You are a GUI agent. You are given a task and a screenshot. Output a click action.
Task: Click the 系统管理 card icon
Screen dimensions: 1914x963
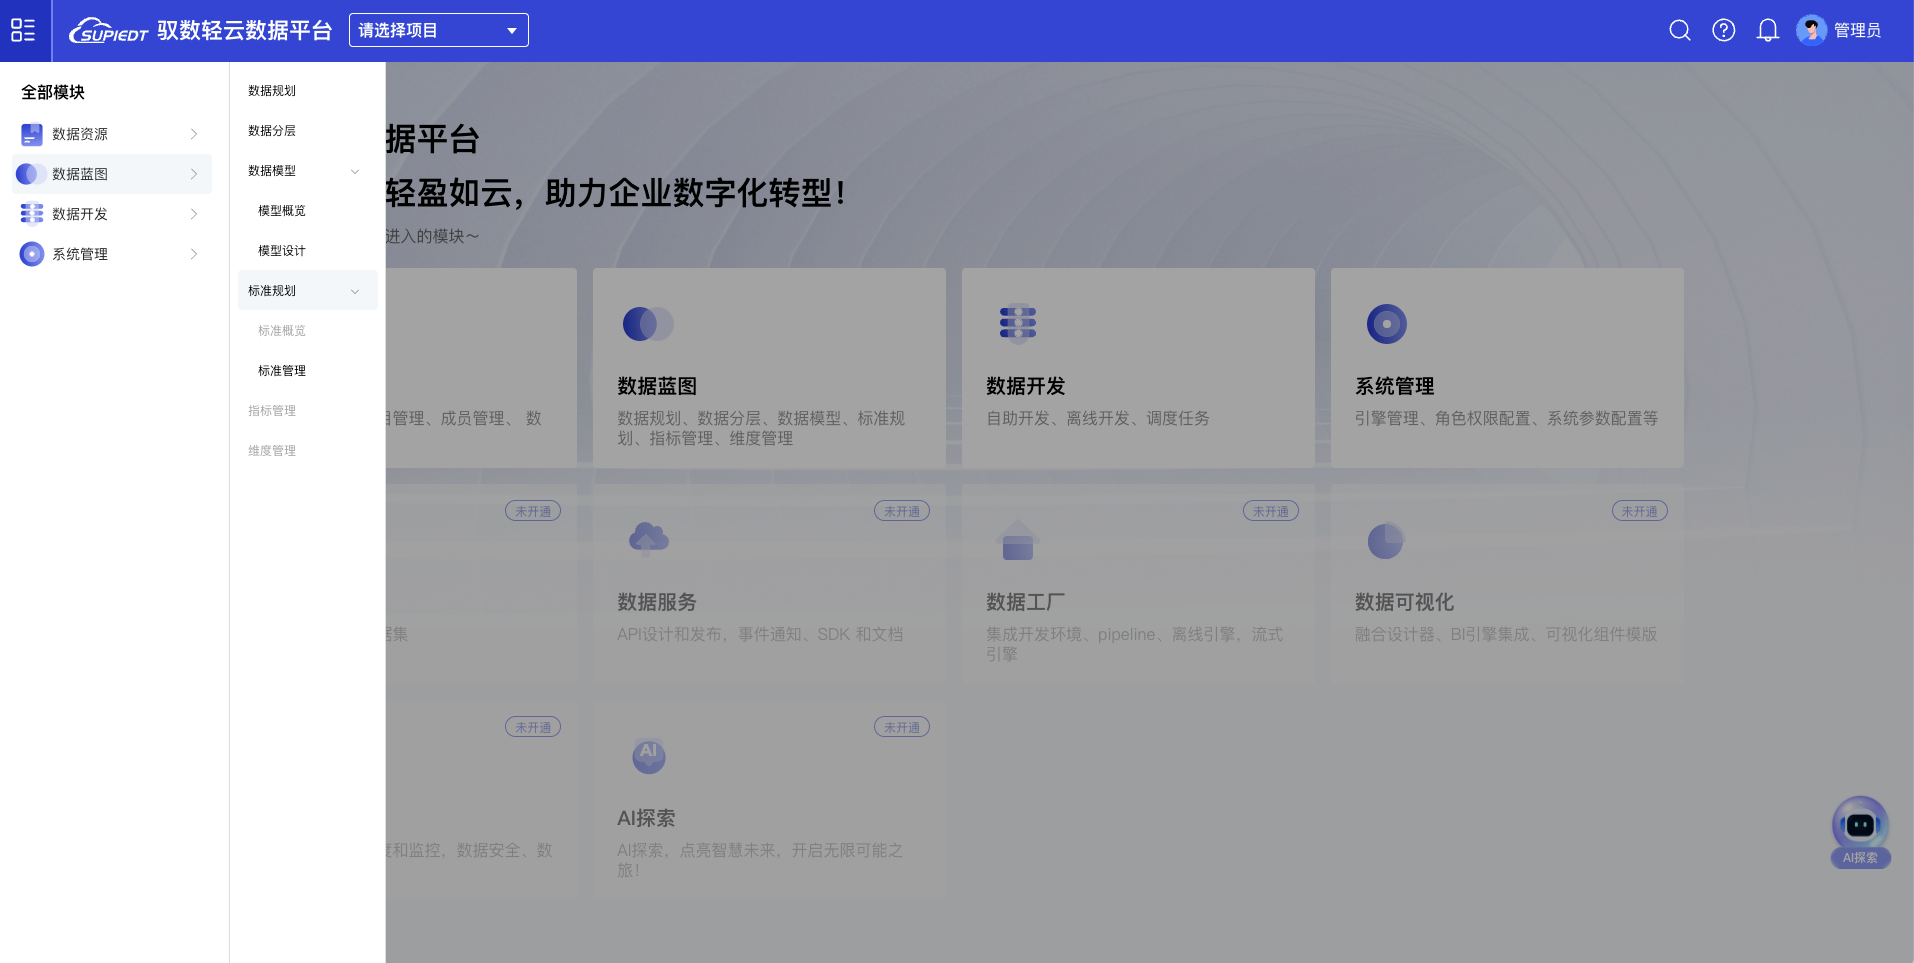1387,324
